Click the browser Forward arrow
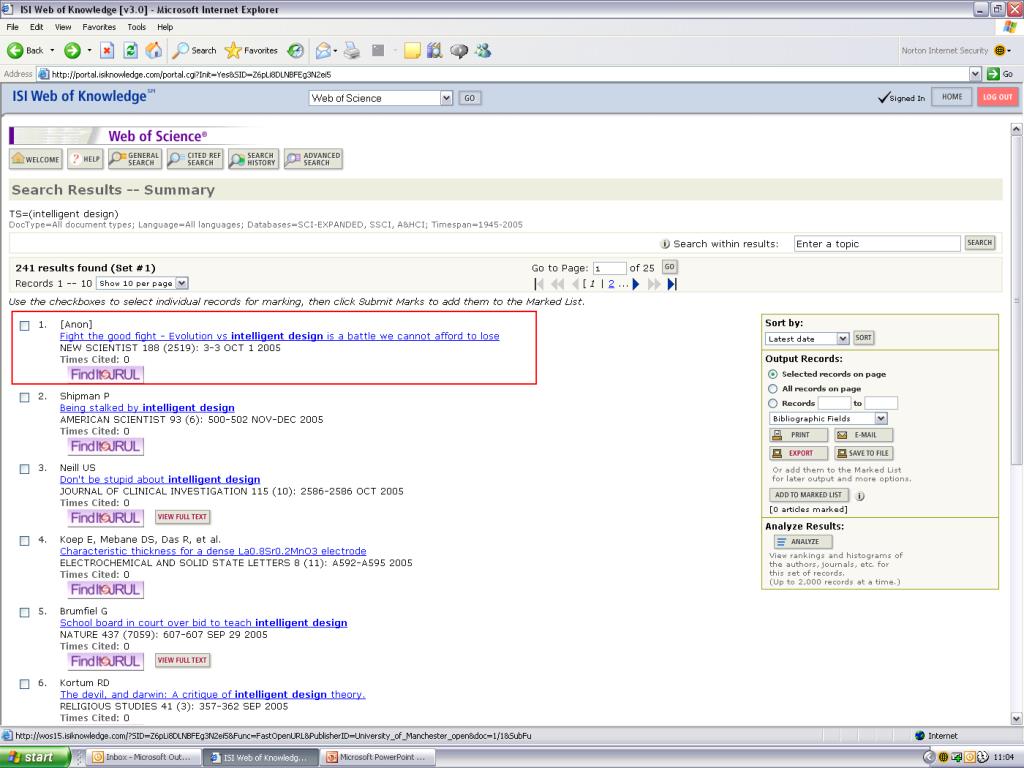The image size is (1024, 768). [72, 50]
